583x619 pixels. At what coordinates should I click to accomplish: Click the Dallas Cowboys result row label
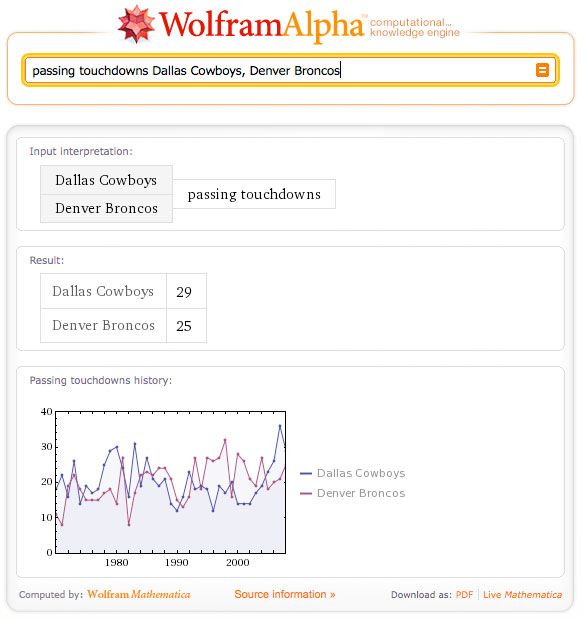point(103,291)
